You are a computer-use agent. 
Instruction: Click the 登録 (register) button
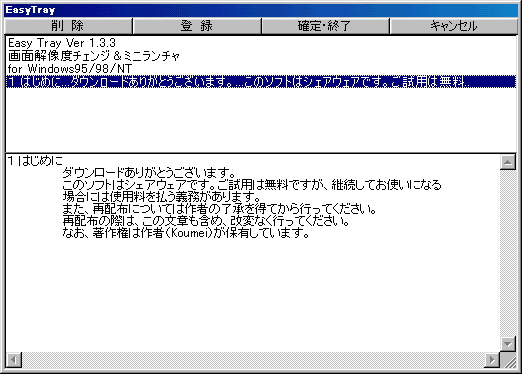coord(197,26)
